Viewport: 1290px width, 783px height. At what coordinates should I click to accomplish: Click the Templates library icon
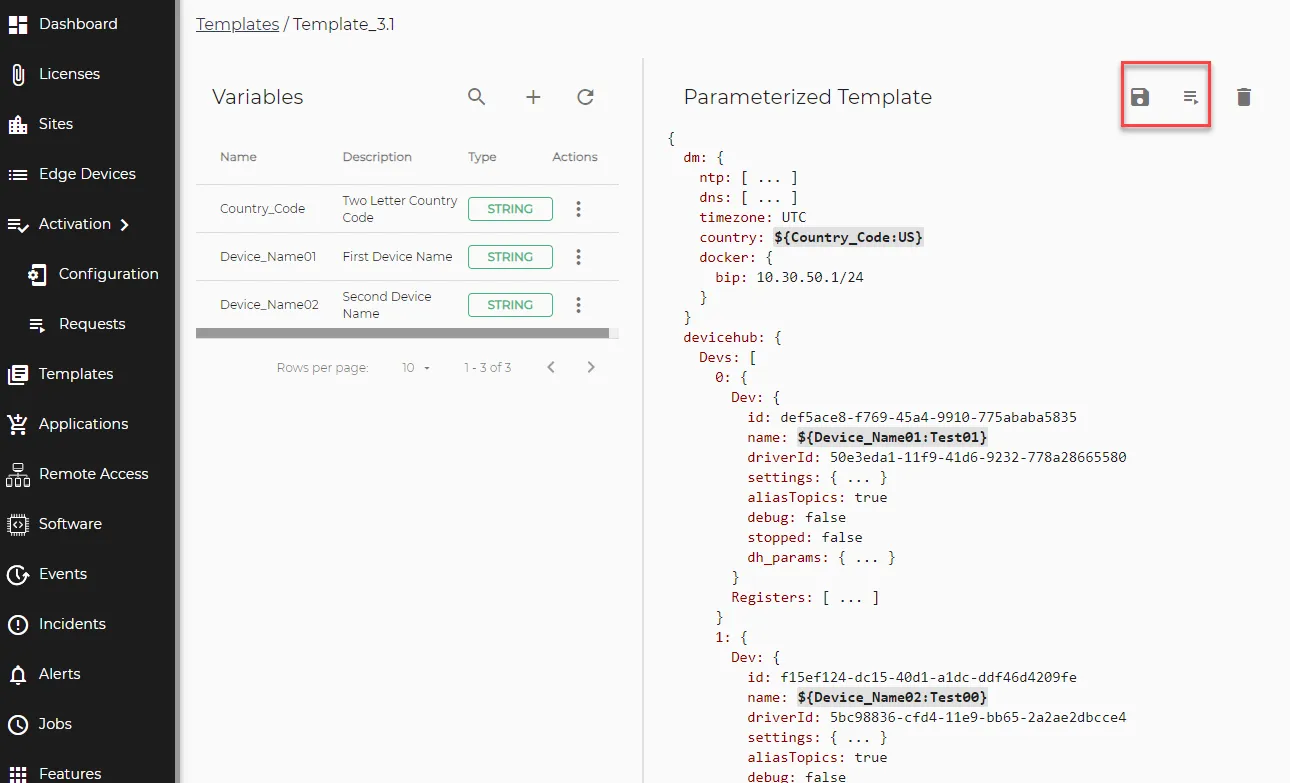[18, 374]
